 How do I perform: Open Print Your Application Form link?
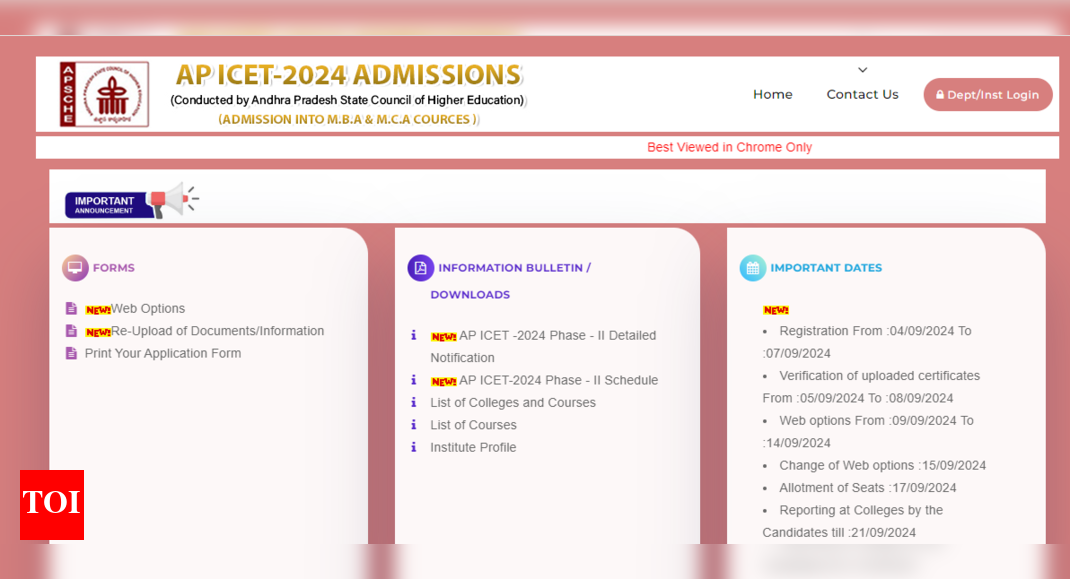162,353
